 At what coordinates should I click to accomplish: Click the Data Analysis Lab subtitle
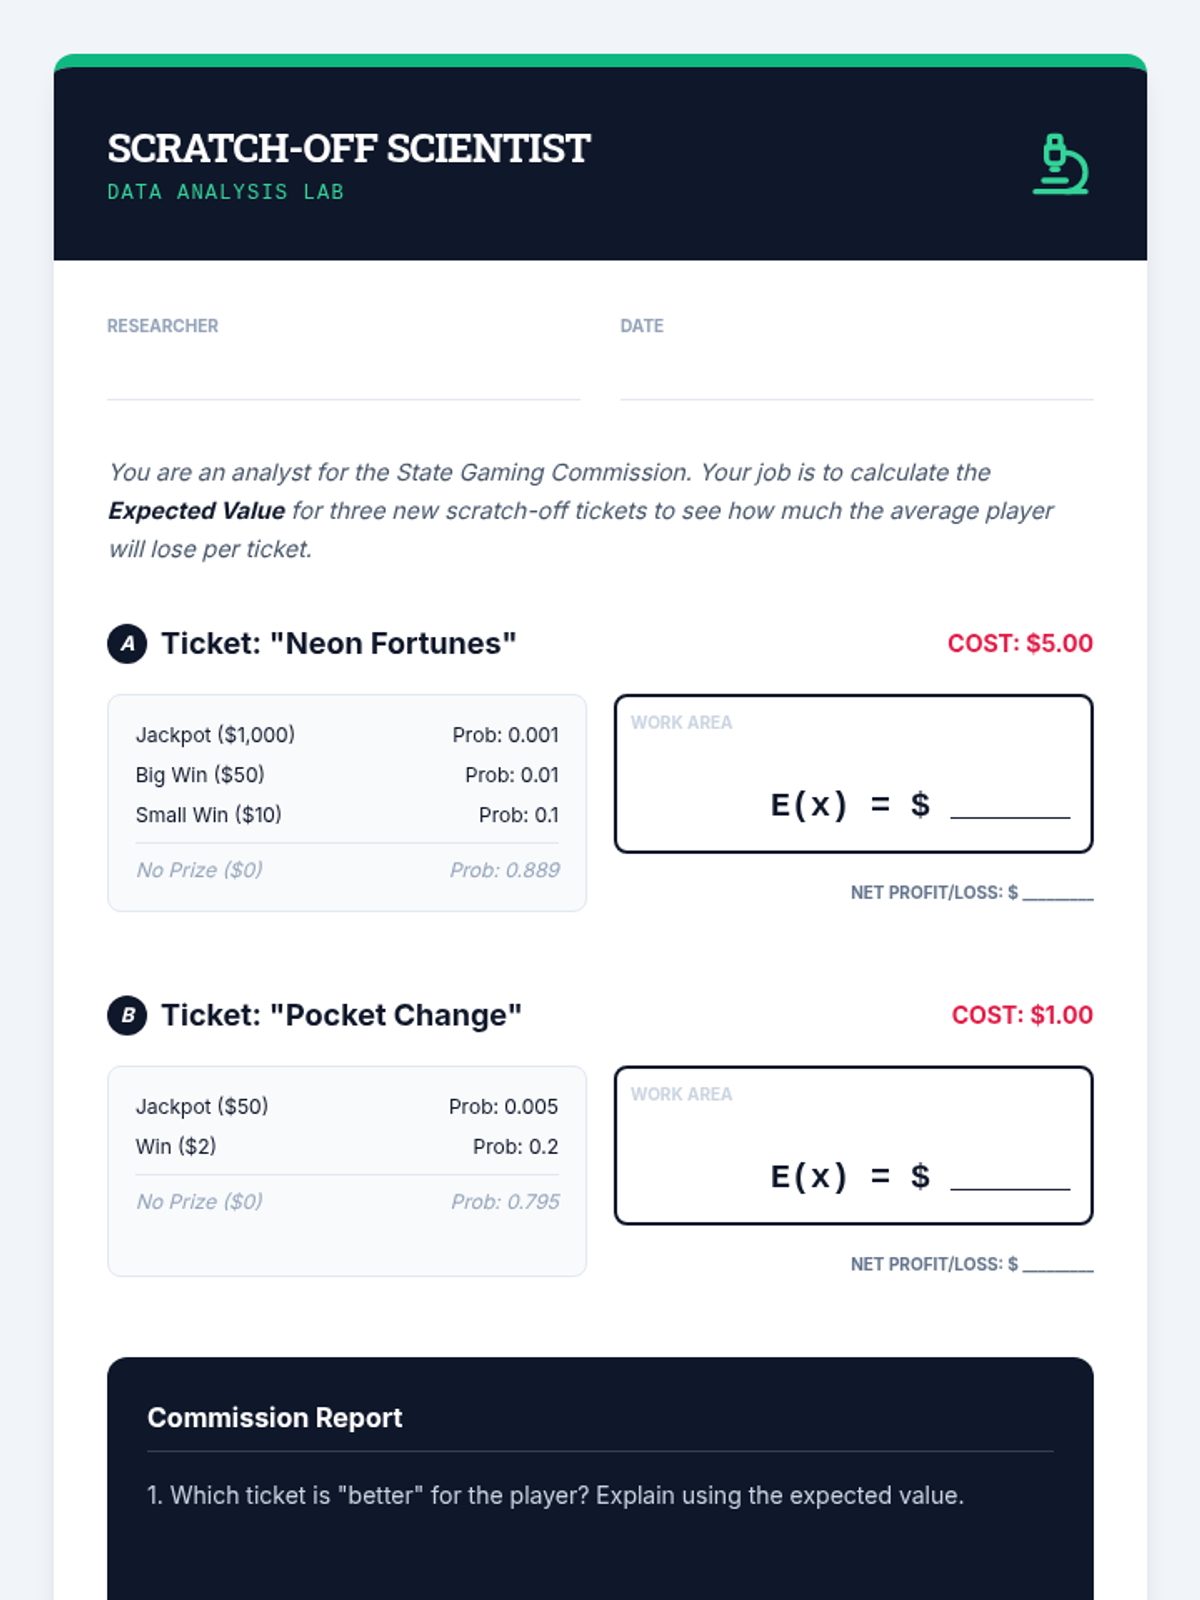(226, 192)
